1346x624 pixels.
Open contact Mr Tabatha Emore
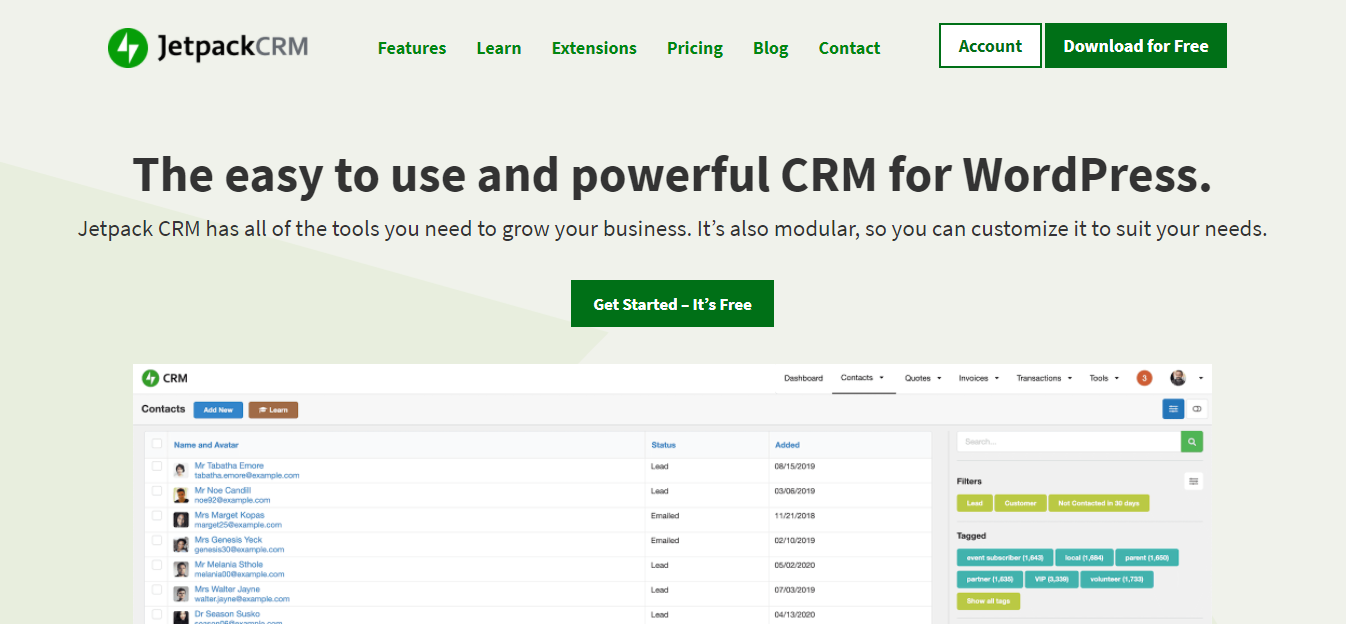point(229,466)
